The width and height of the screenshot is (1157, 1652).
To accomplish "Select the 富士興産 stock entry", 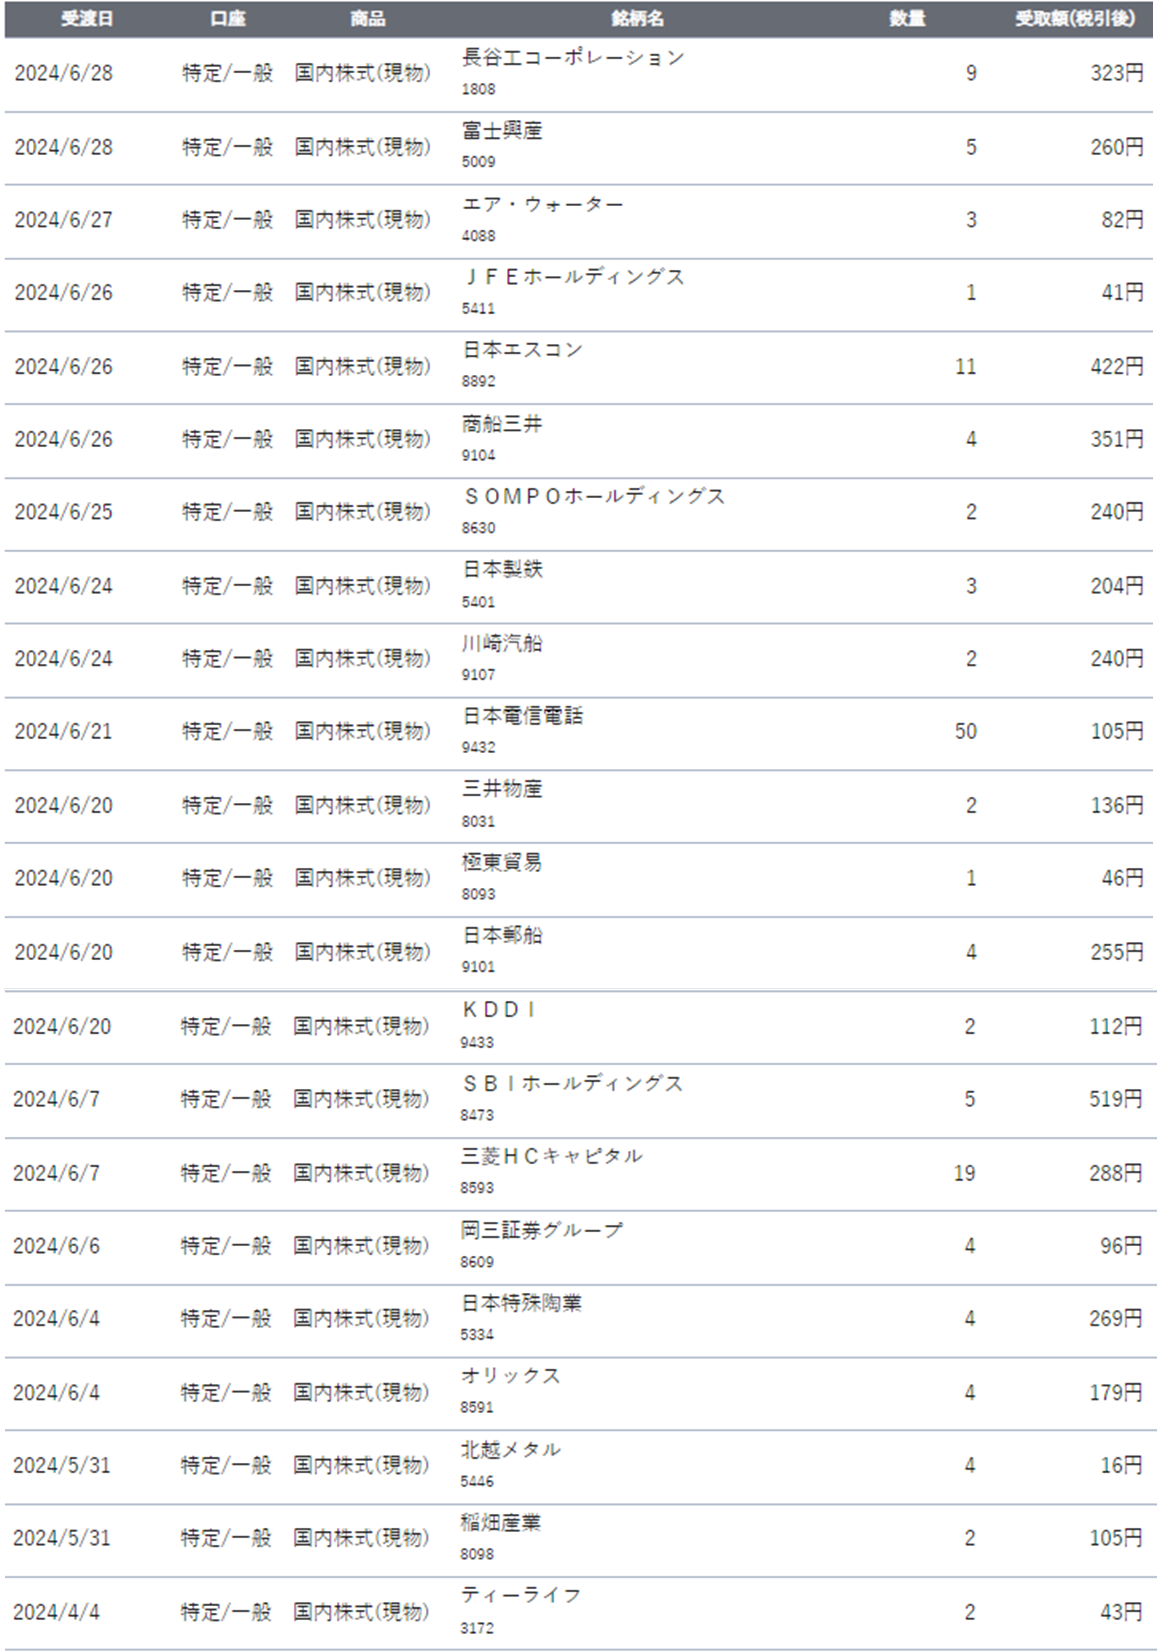I will (502, 131).
